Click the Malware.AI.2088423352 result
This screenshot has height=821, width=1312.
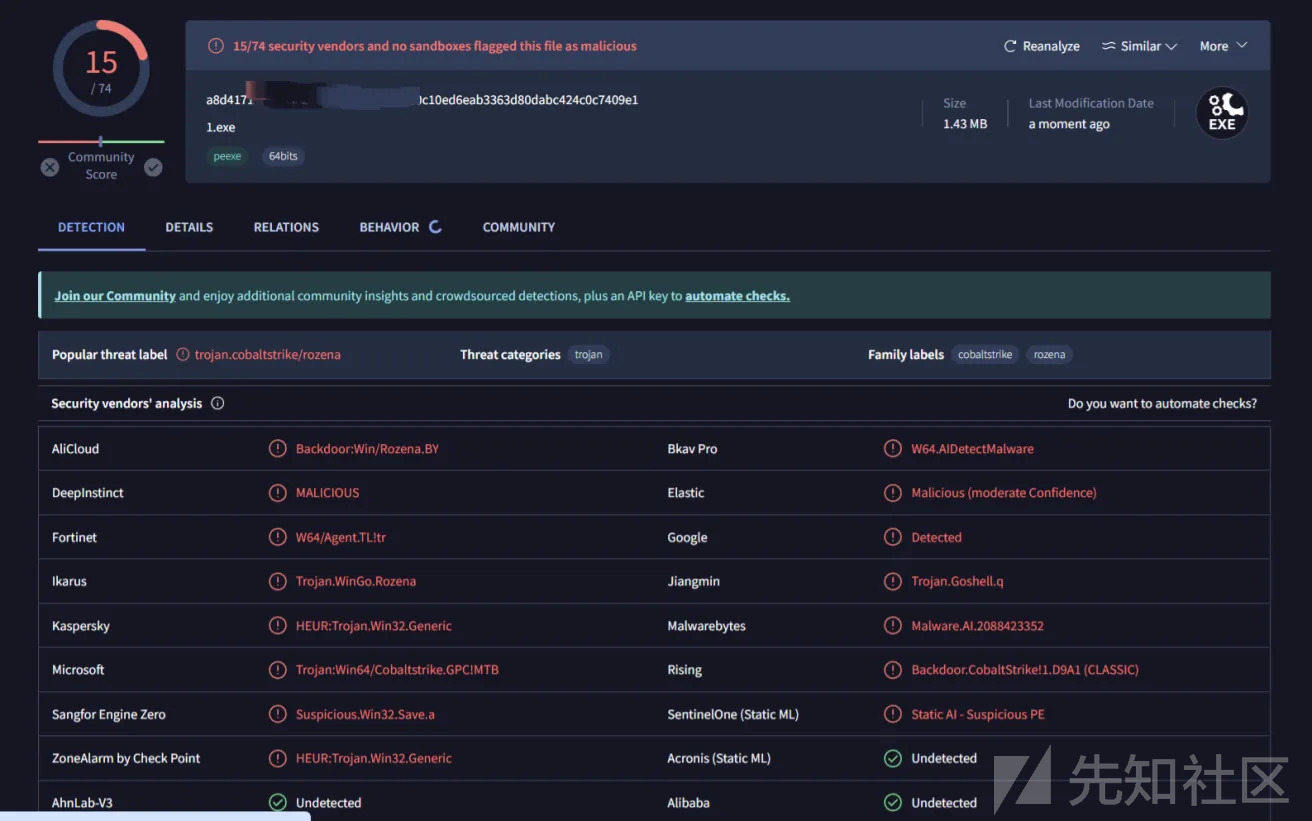click(977, 626)
